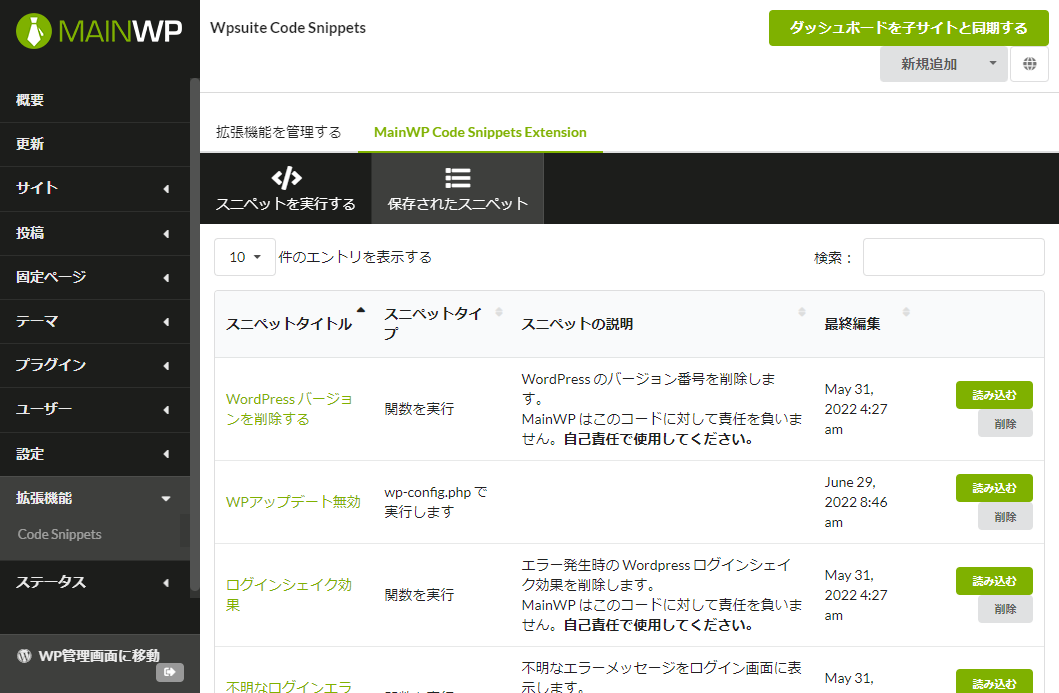
Task: Click the Wpsuite Code Snippets page title
Action: point(288,28)
